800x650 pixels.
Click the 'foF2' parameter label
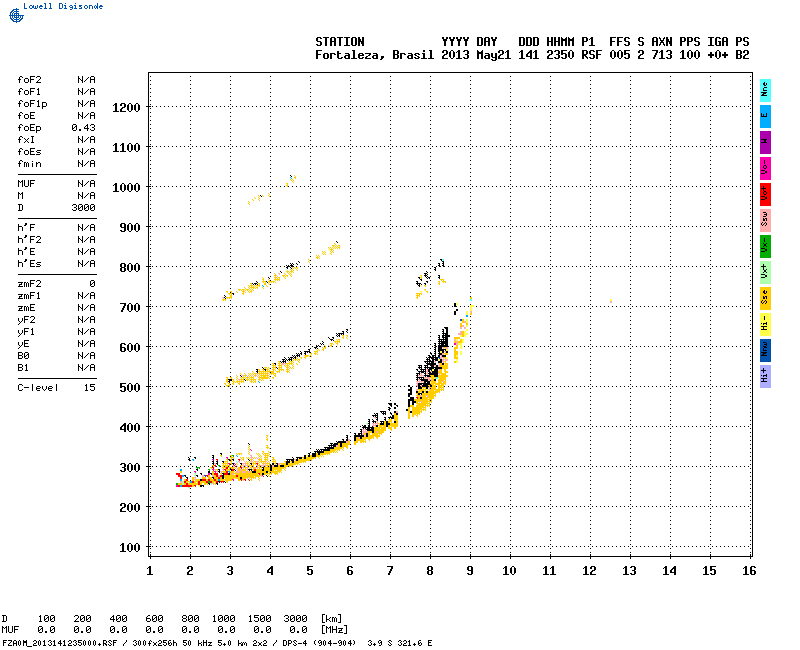(29, 80)
